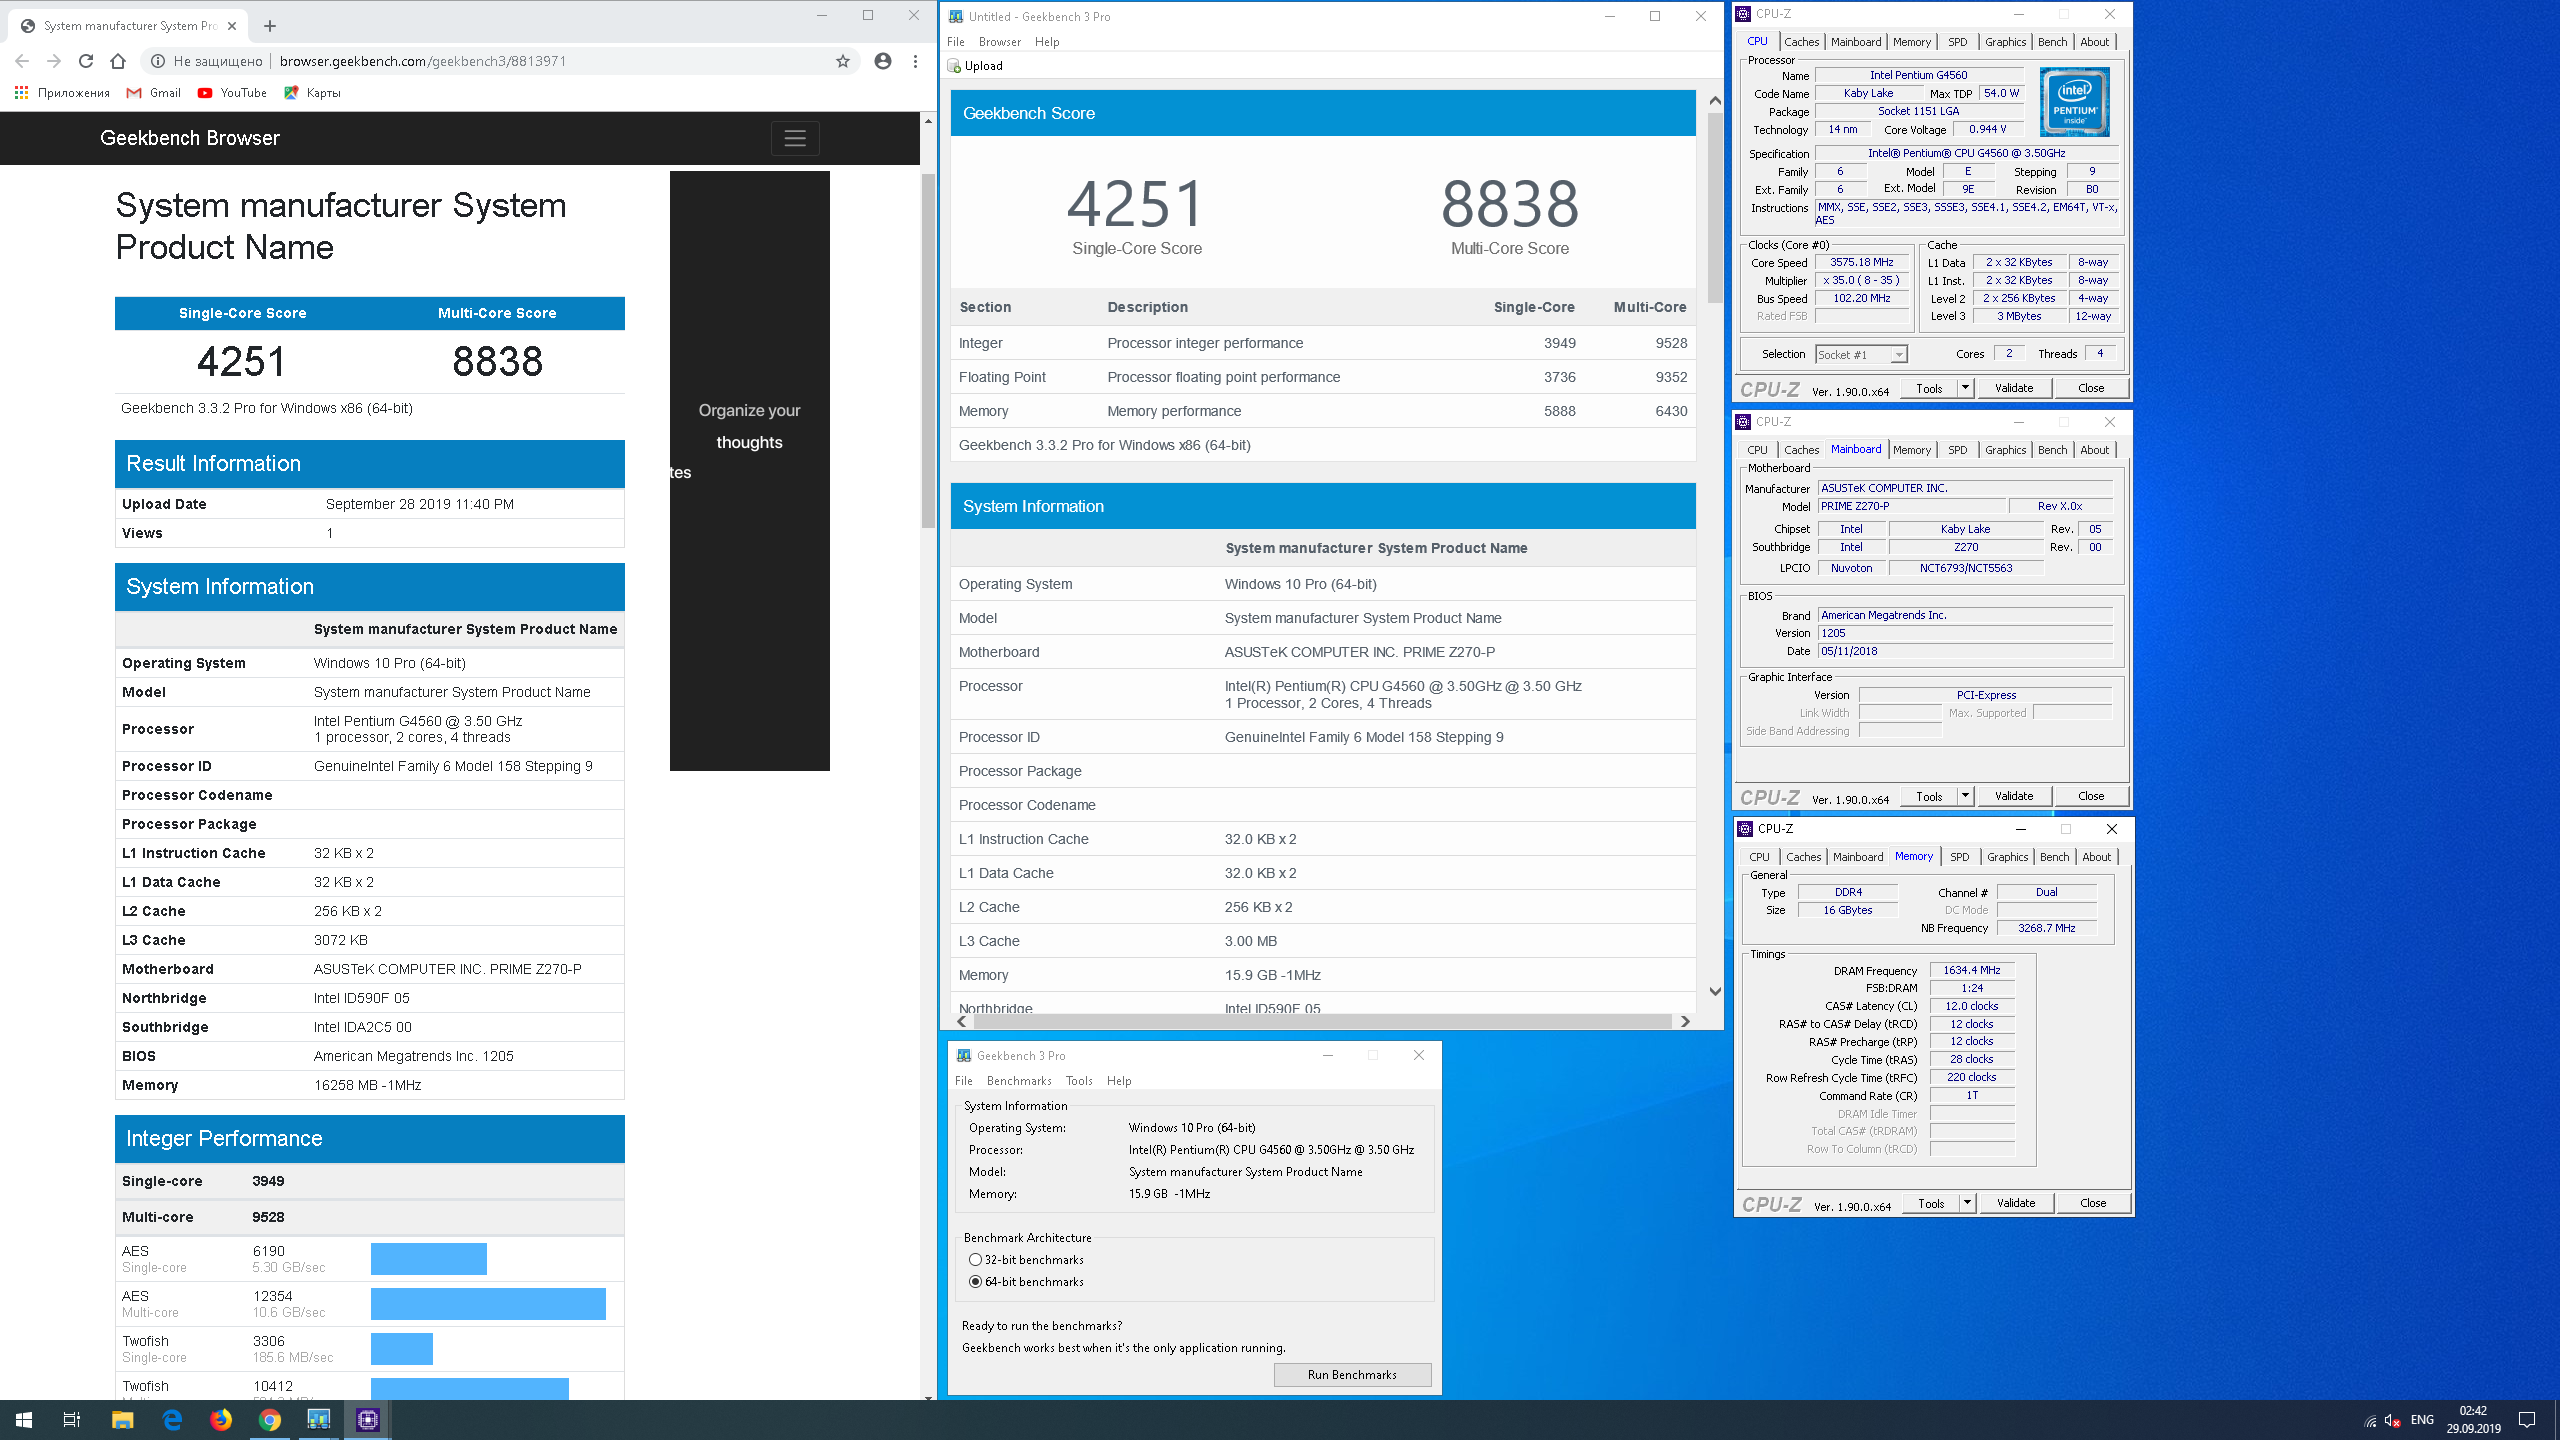Image resolution: width=2560 pixels, height=1440 pixels.
Task: Click the Twofish Single-core score bar
Action: (402, 1349)
